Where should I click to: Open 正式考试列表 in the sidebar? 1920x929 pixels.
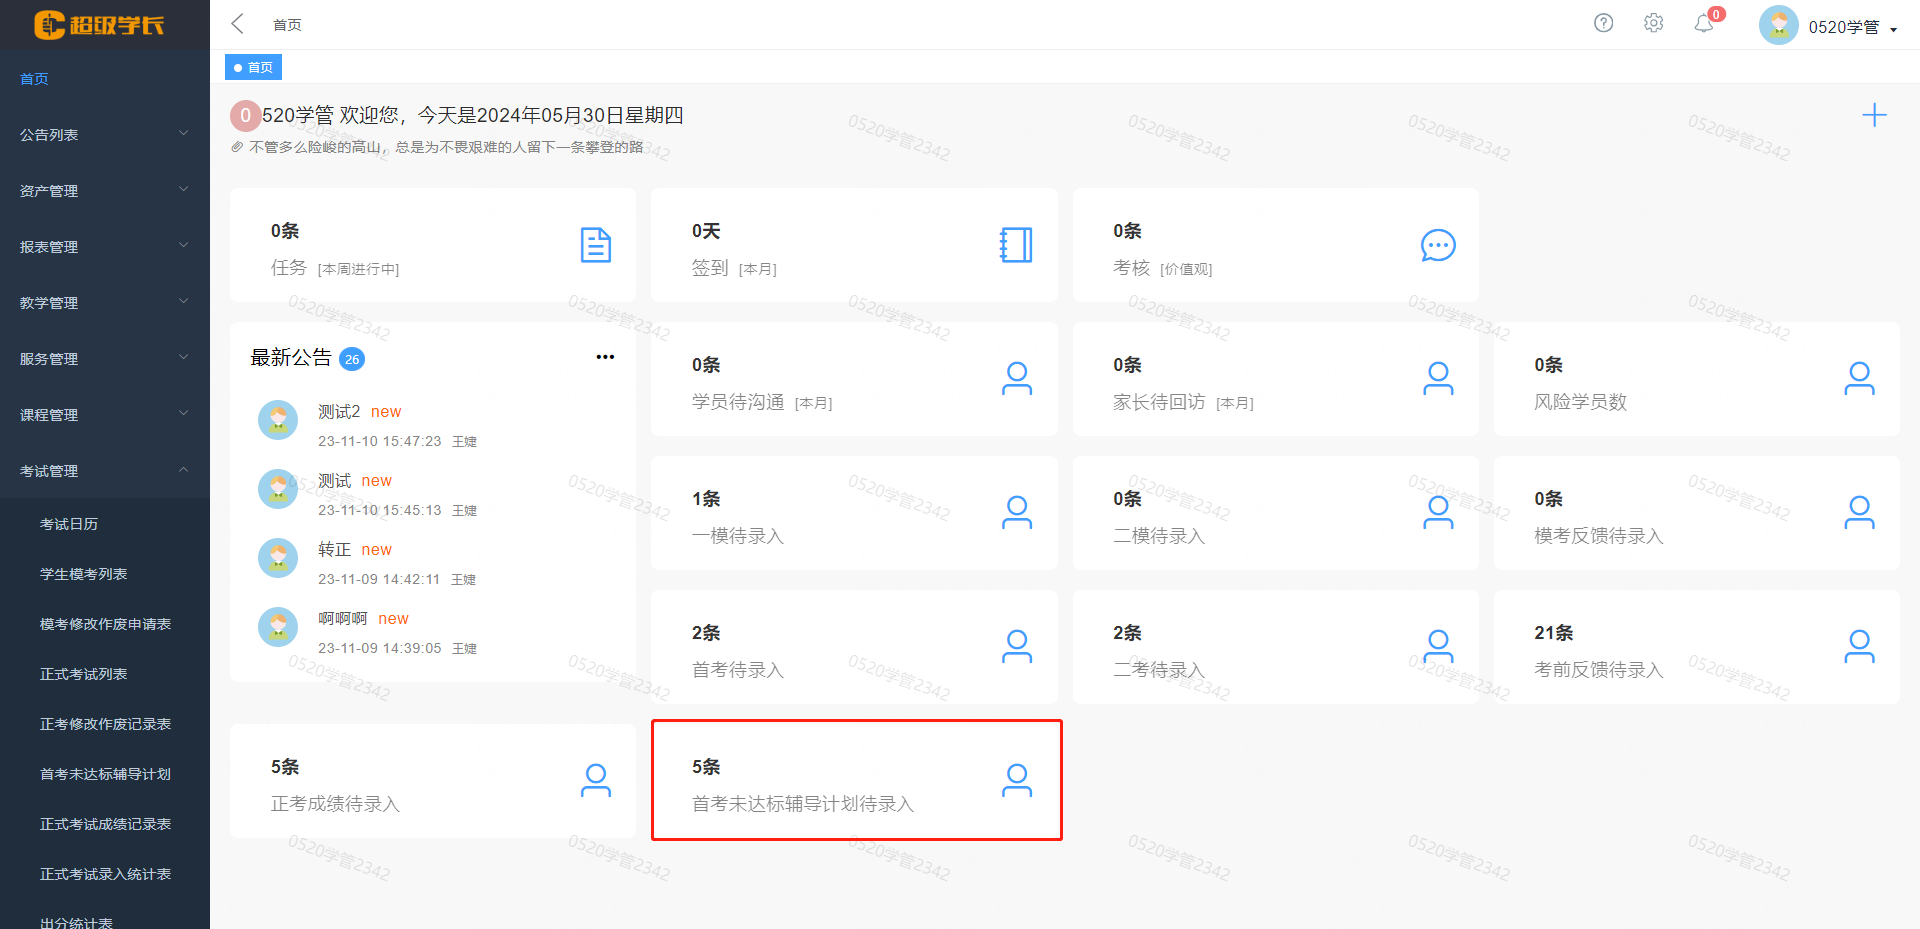pyautogui.click(x=83, y=674)
